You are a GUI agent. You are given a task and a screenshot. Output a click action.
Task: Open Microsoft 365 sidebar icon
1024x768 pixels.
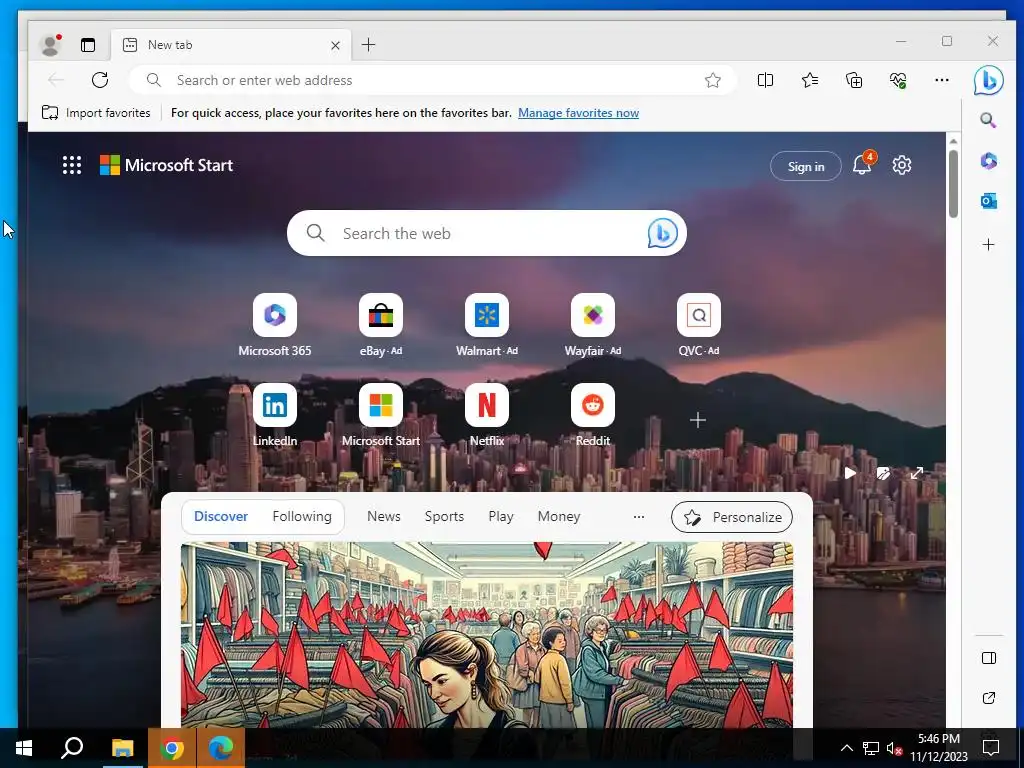(x=988, y=161)
